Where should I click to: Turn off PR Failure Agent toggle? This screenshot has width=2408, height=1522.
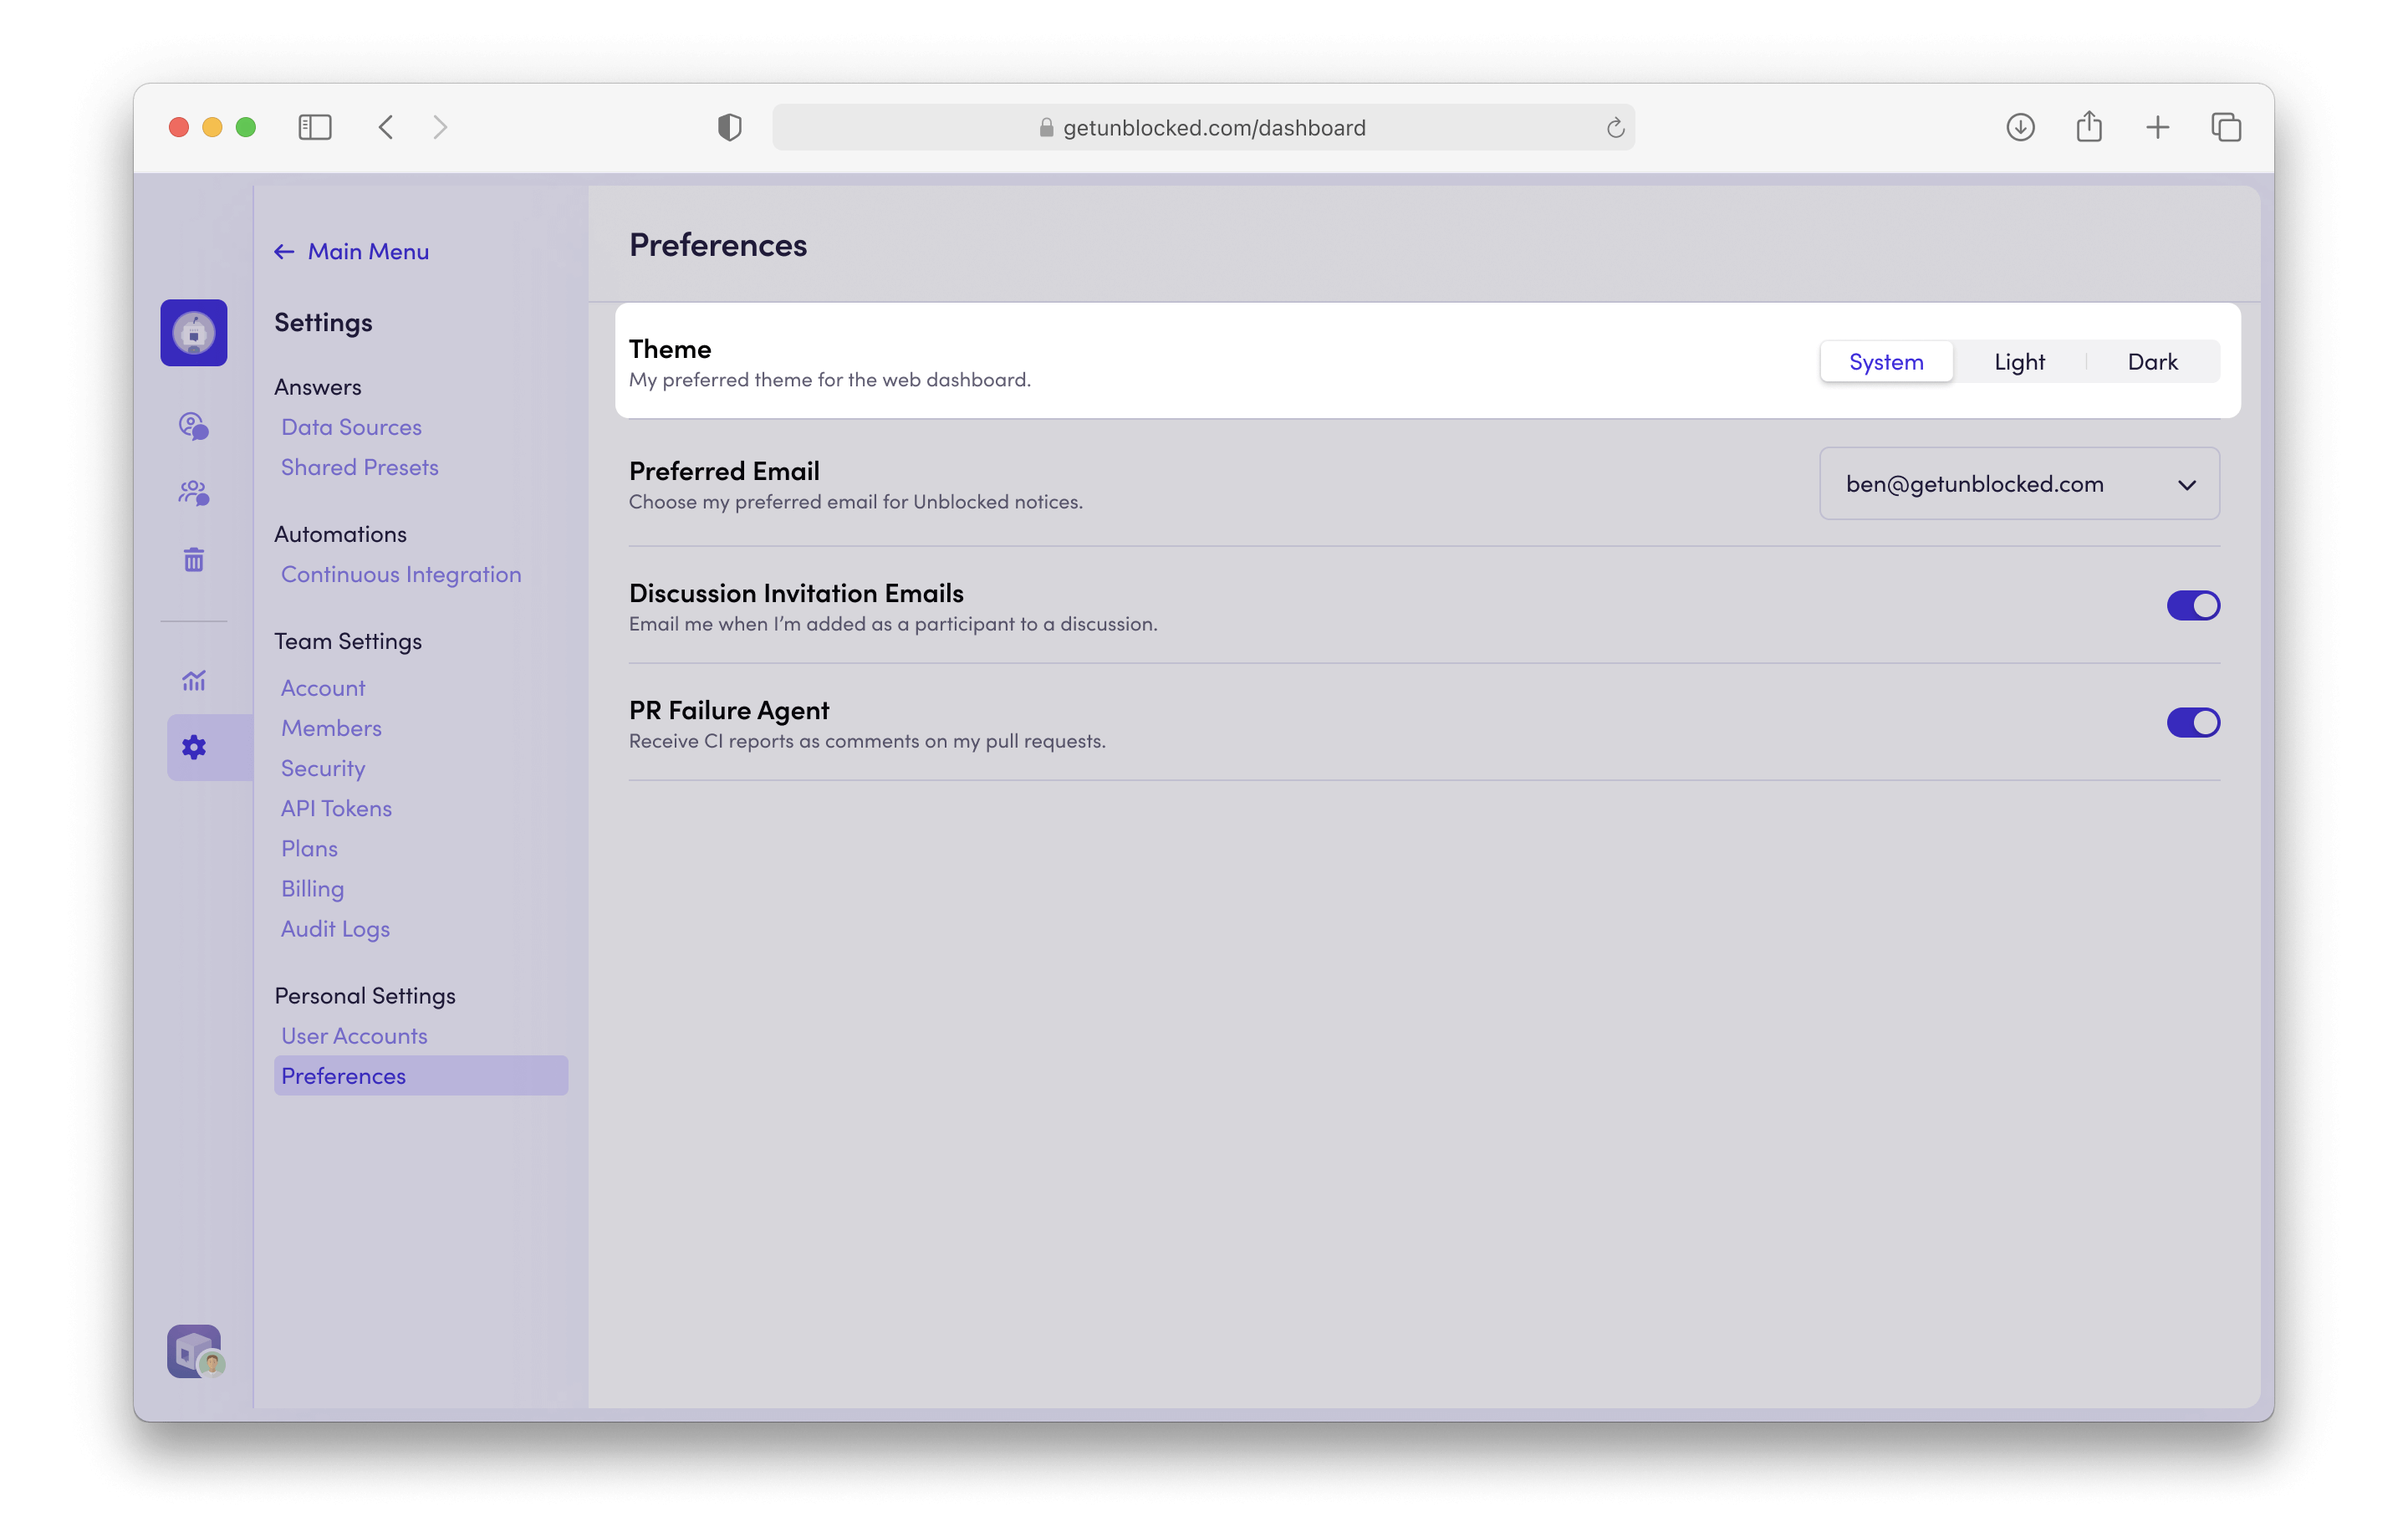pos(2192,722)
